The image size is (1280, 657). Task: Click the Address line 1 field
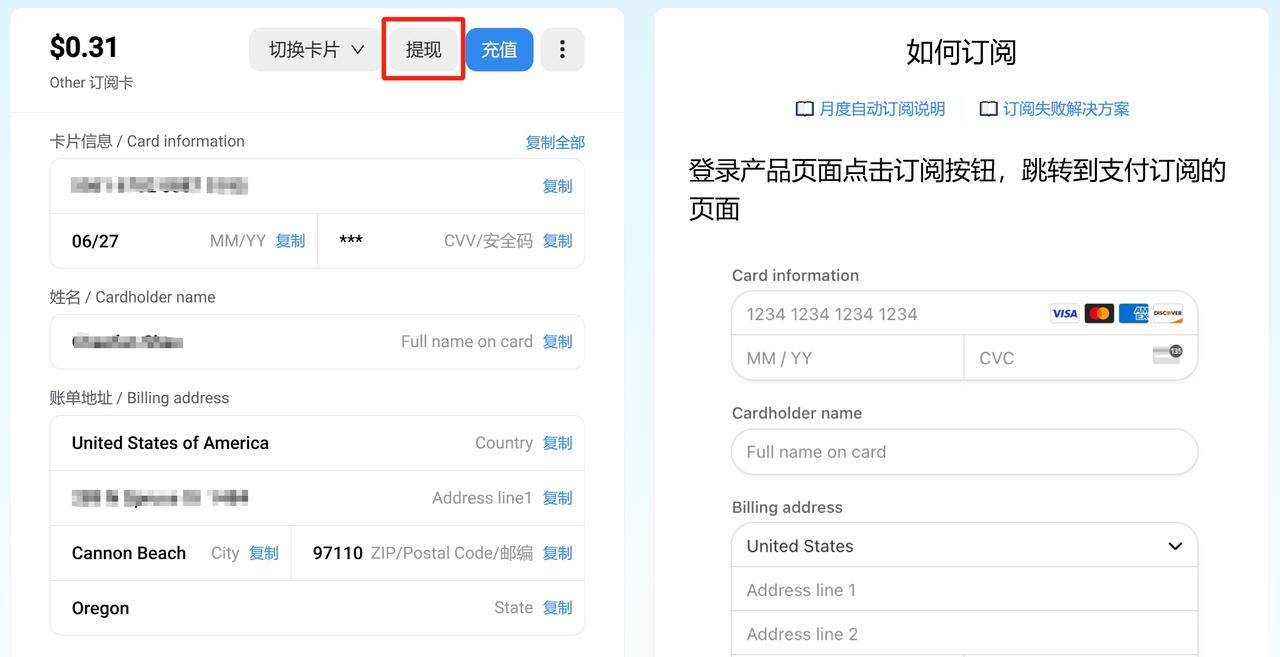click(x=965, y=590)
